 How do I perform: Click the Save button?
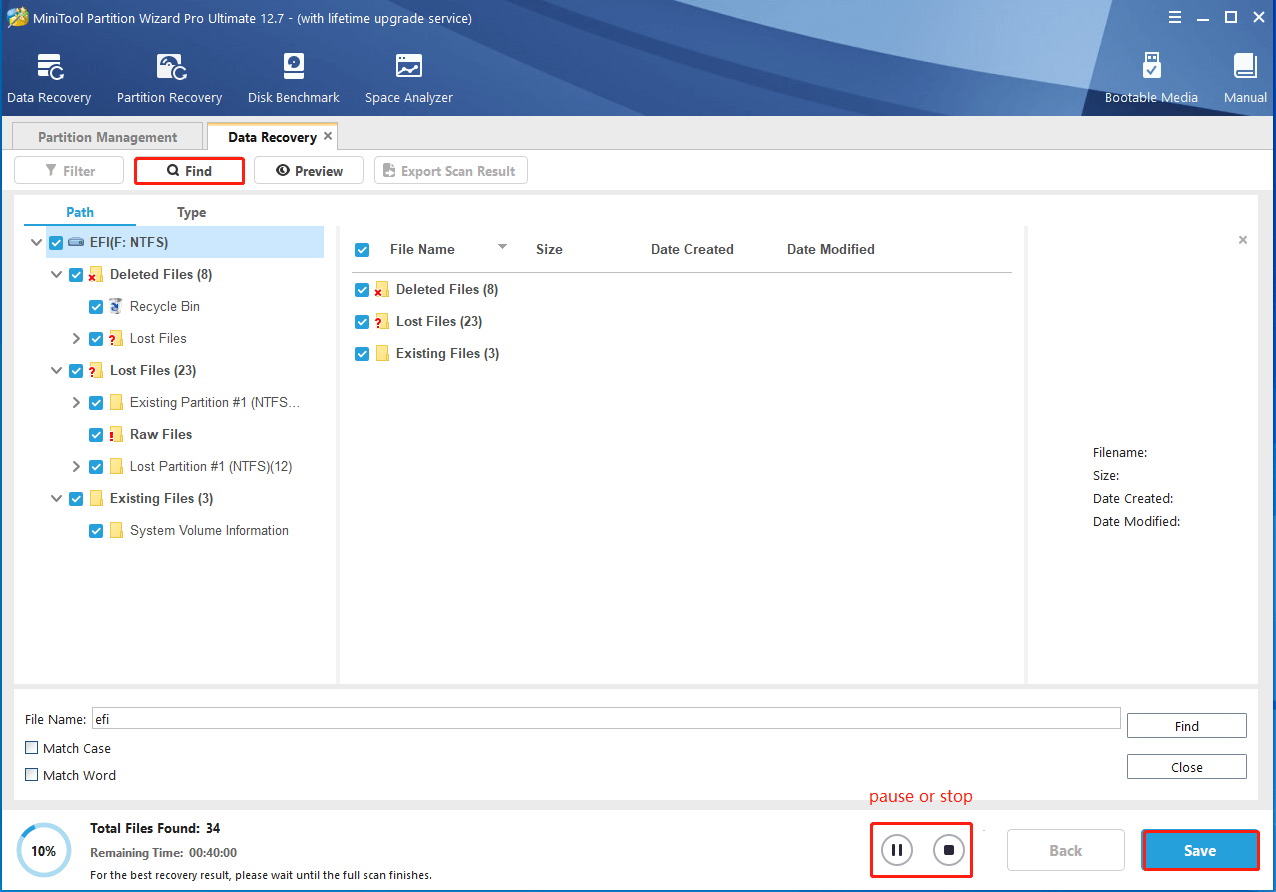[1200, 851]
